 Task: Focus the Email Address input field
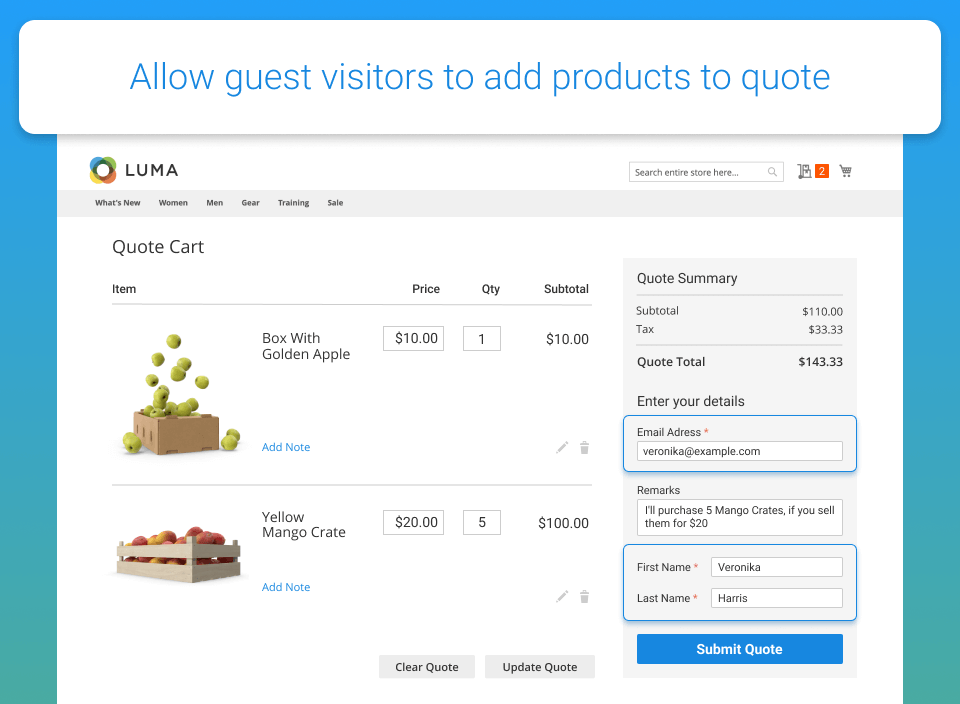click(x=739, y=451)
